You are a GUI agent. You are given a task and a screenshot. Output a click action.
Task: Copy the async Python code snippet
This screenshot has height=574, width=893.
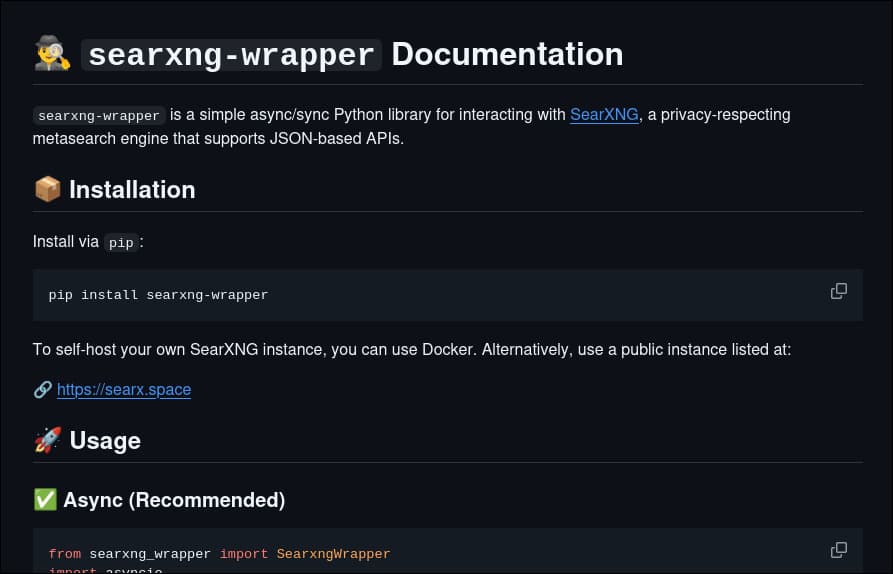pos(838,550)
